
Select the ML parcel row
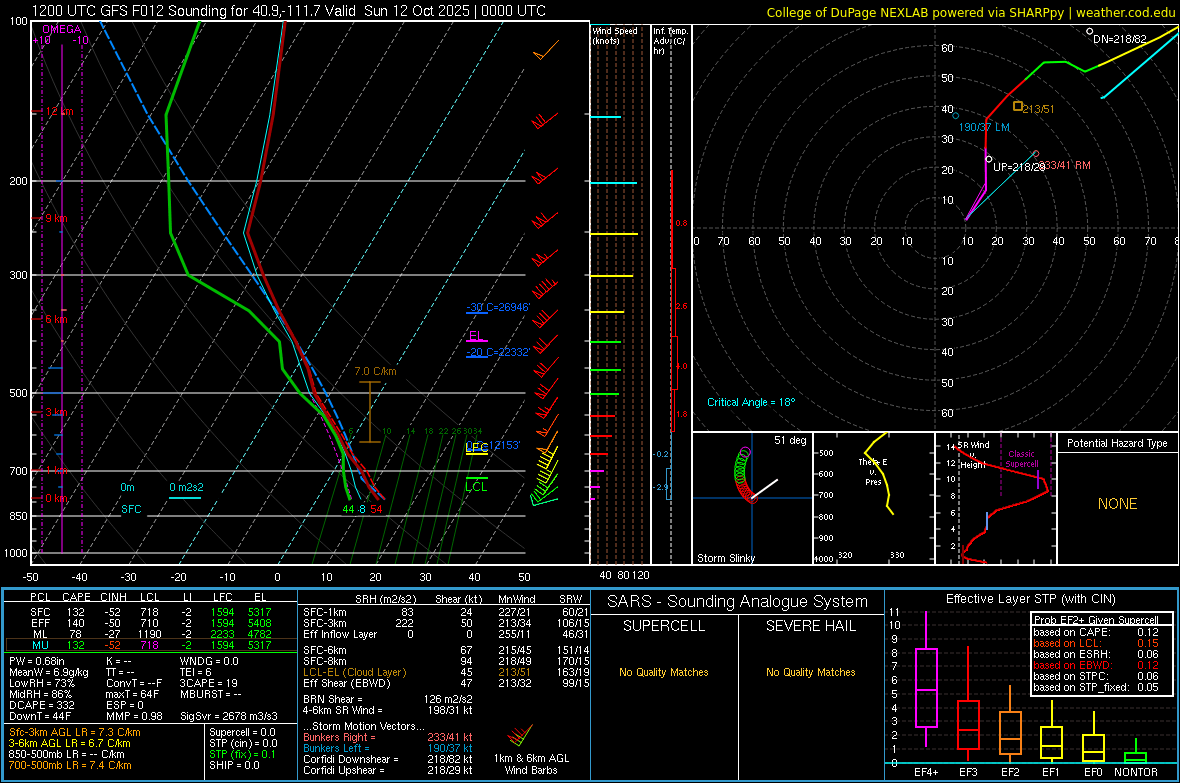tap(151, 634)
